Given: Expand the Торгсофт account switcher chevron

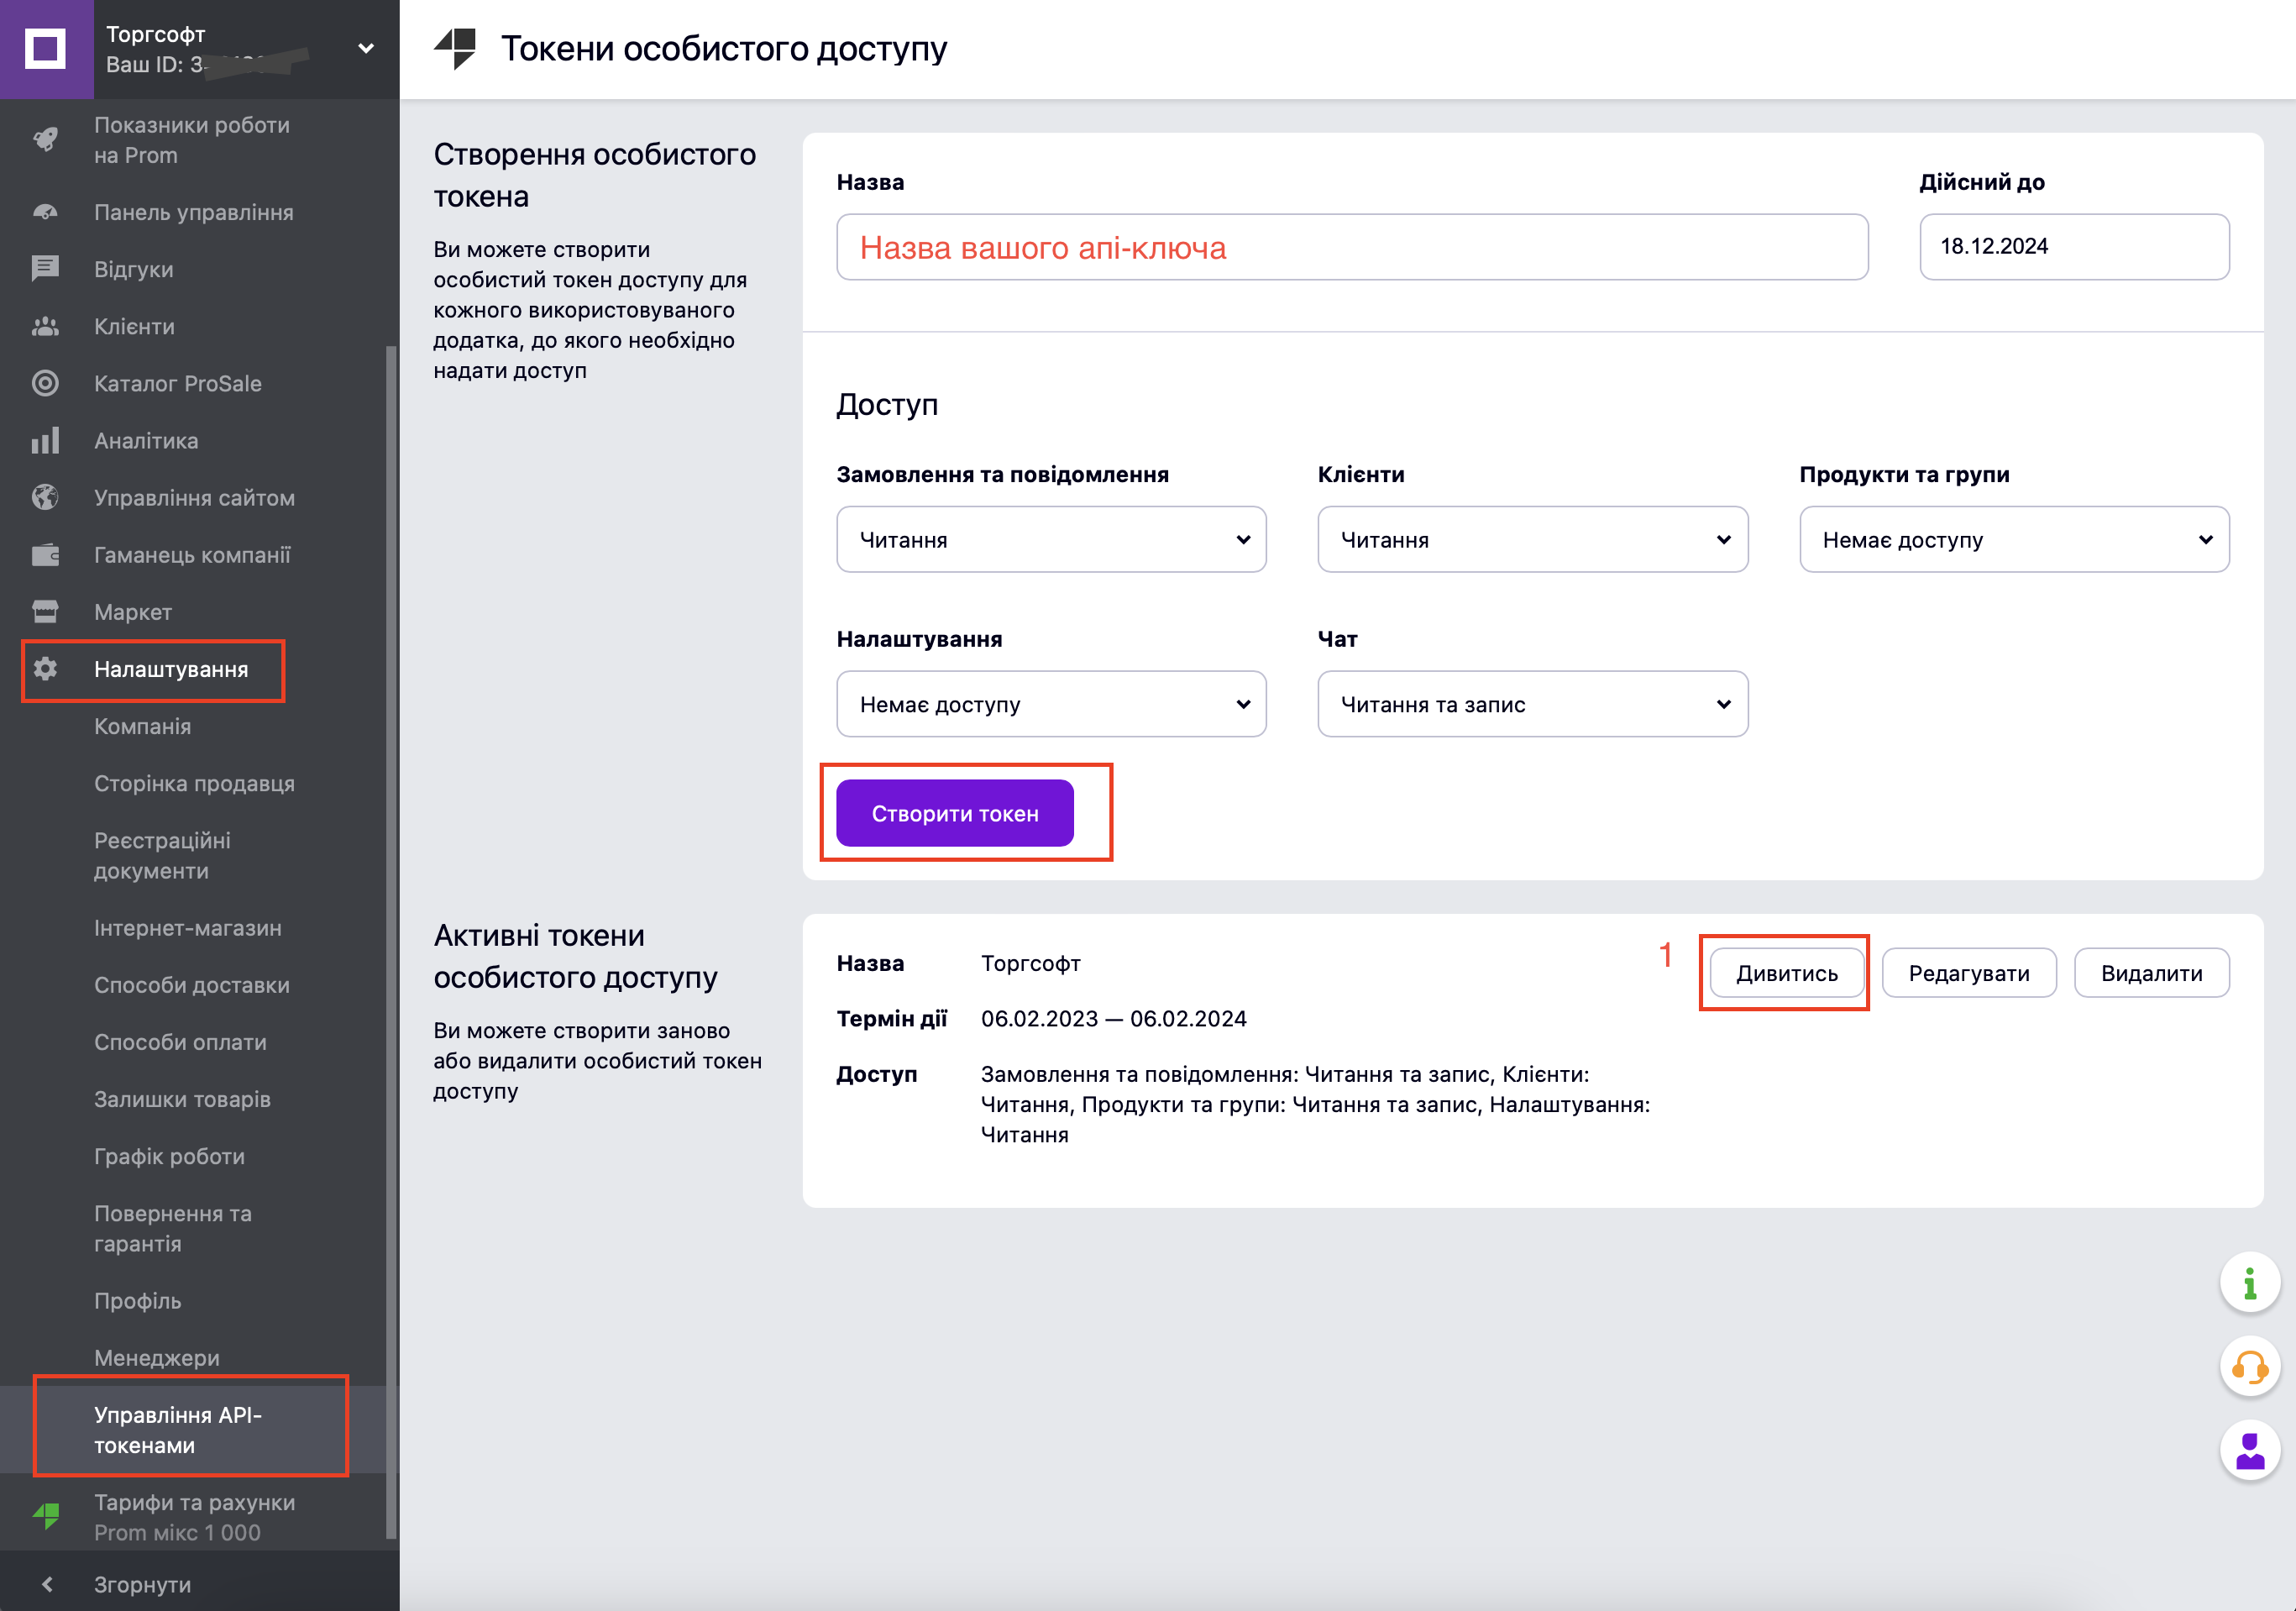Looking at the screenshot, I should click(366, 47).
